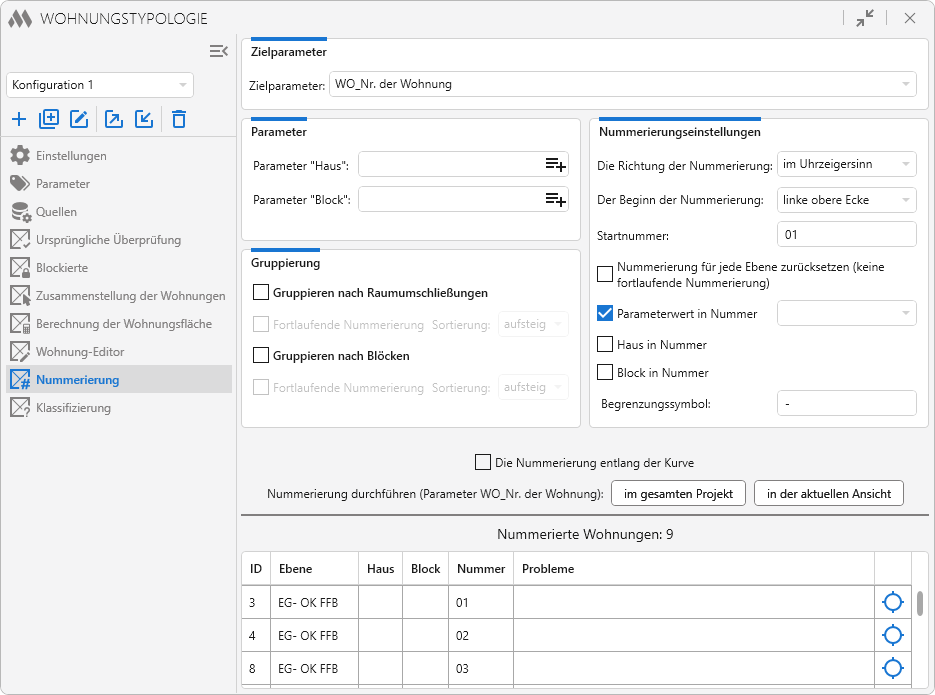Collapse the sidebar with the hamburger icon

219,51
